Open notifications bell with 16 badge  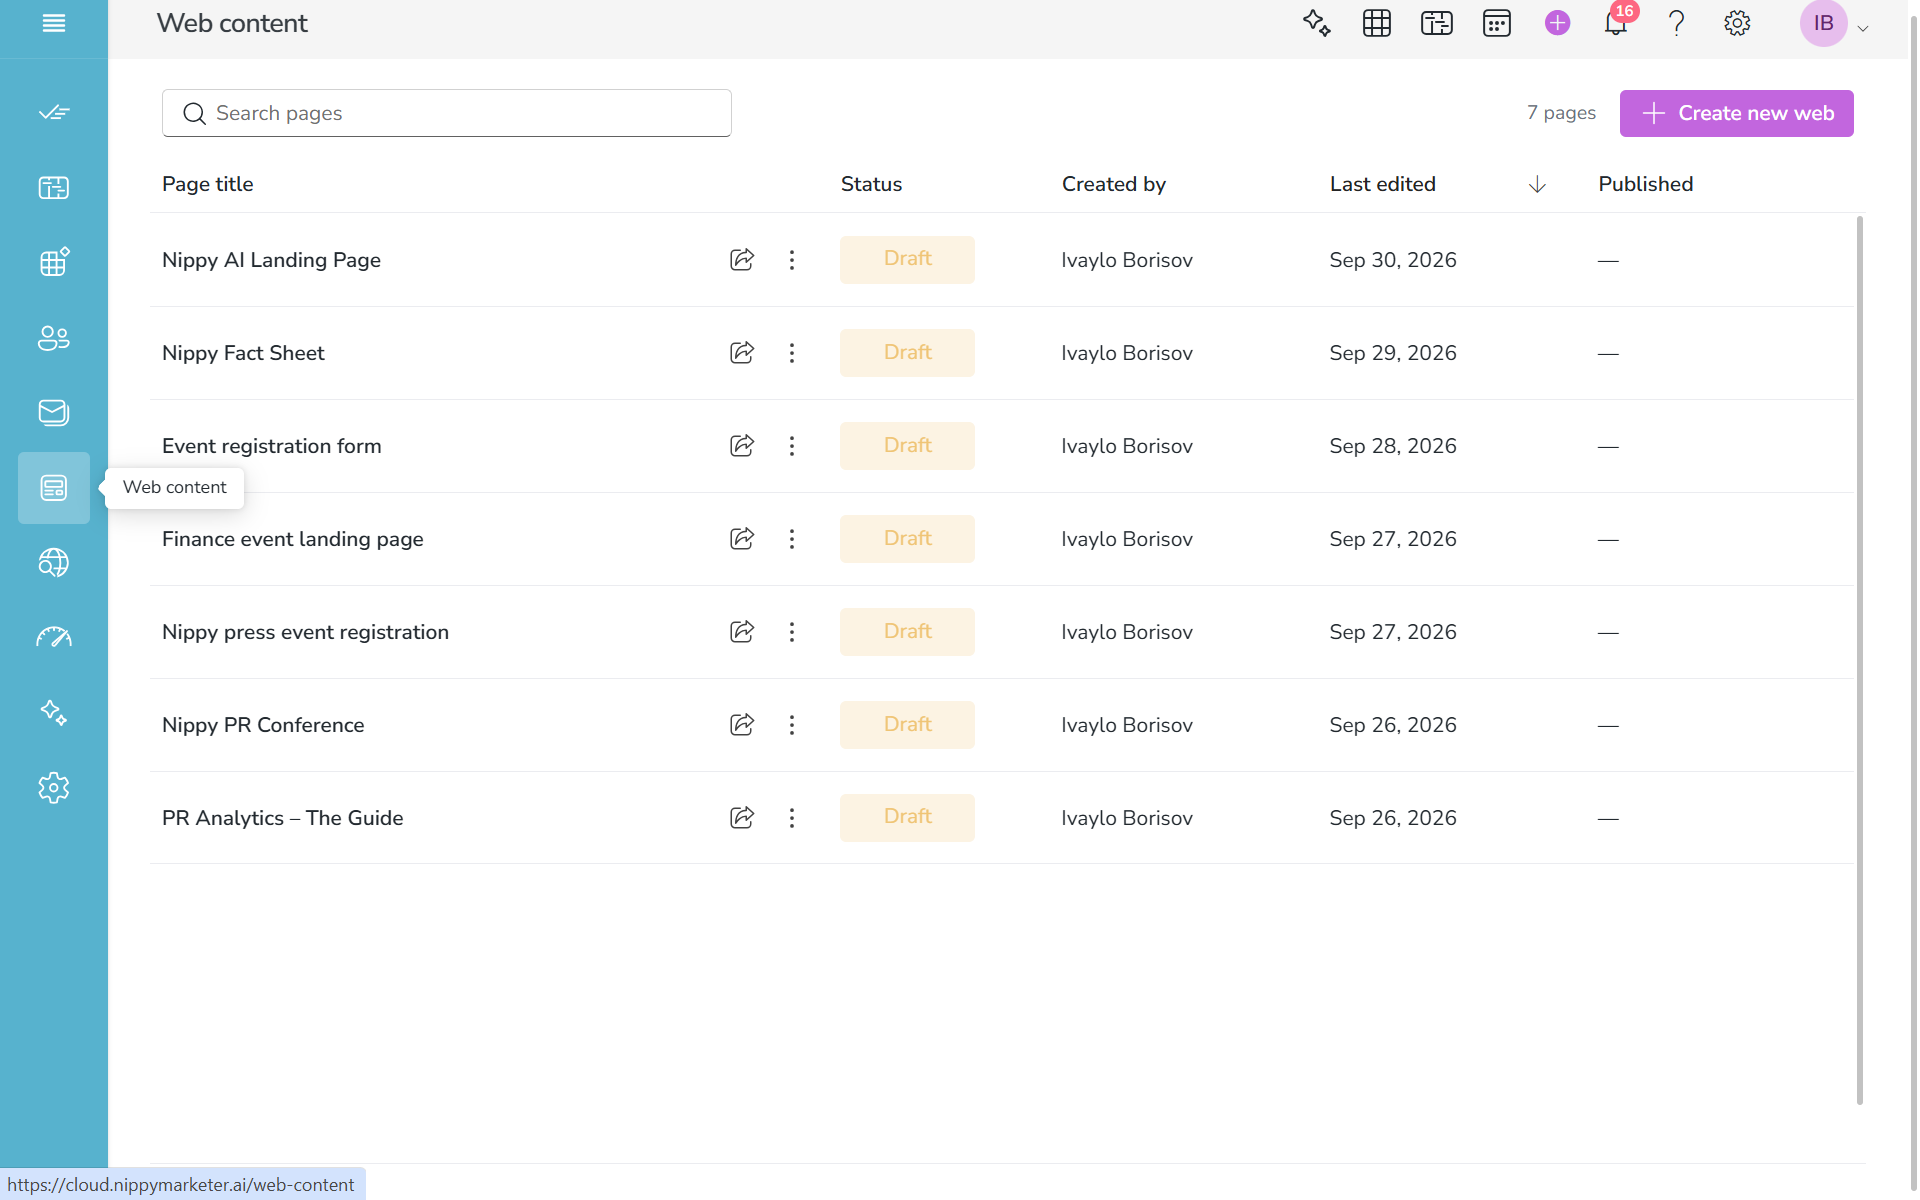(1617, 22)
